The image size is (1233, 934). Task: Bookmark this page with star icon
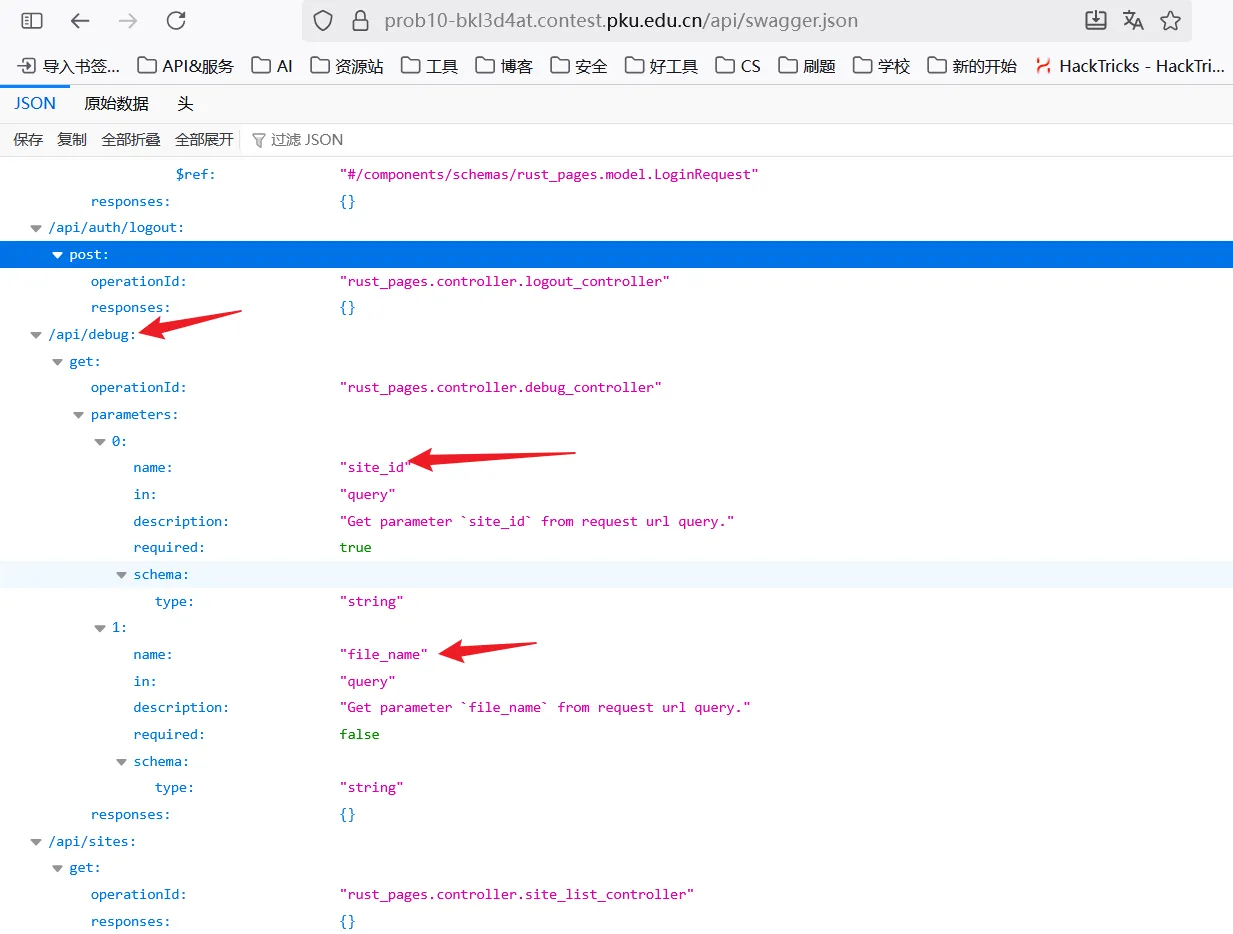[x=1170, y=21]
